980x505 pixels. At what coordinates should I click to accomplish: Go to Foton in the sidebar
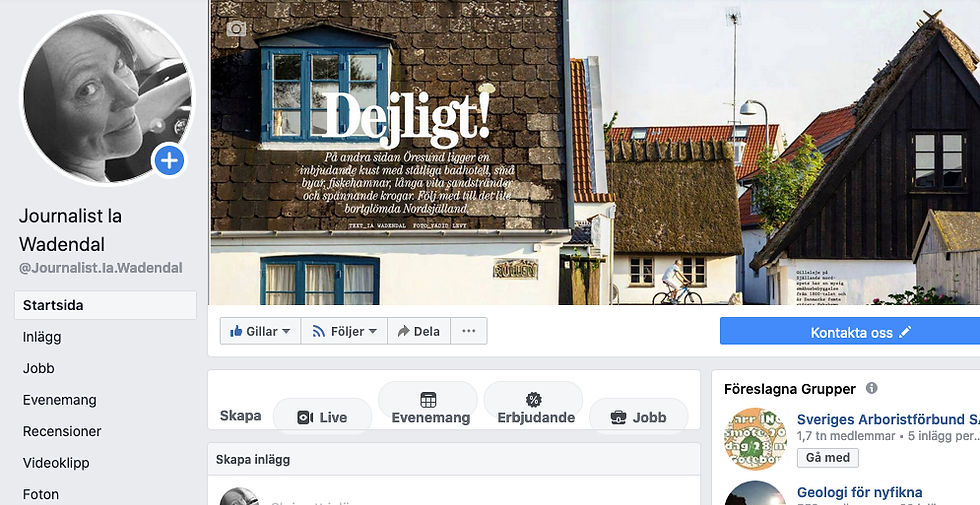pyautogui.click(x=41, y=494)
